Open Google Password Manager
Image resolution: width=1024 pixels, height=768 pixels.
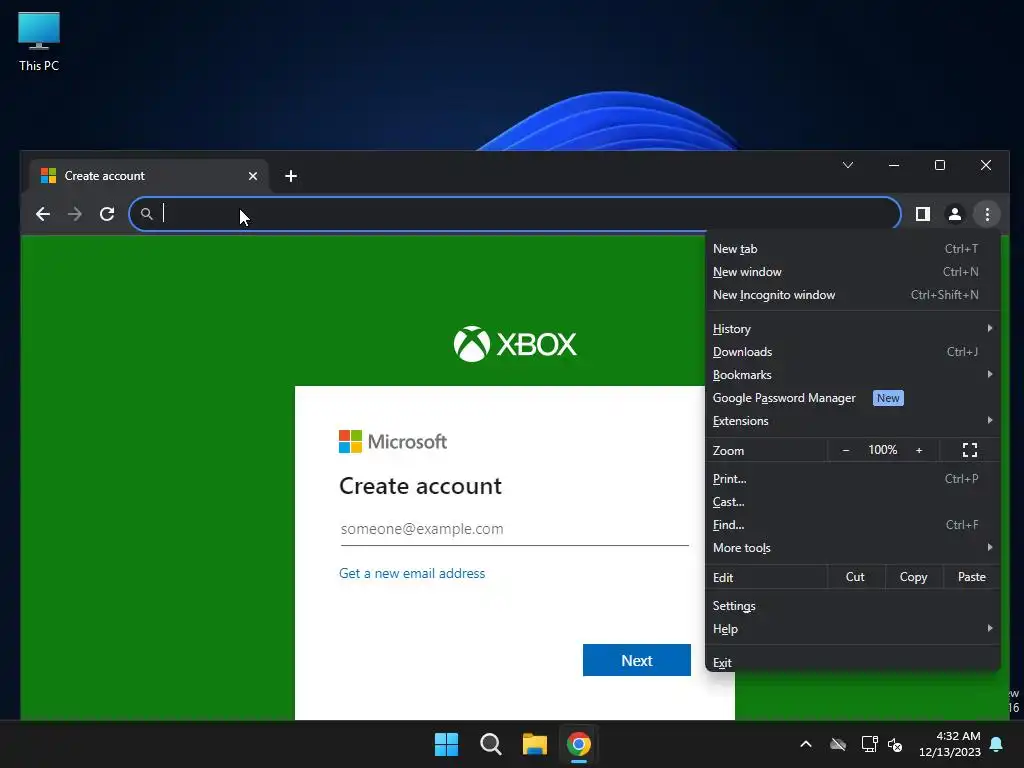click(x=853, y=398)
